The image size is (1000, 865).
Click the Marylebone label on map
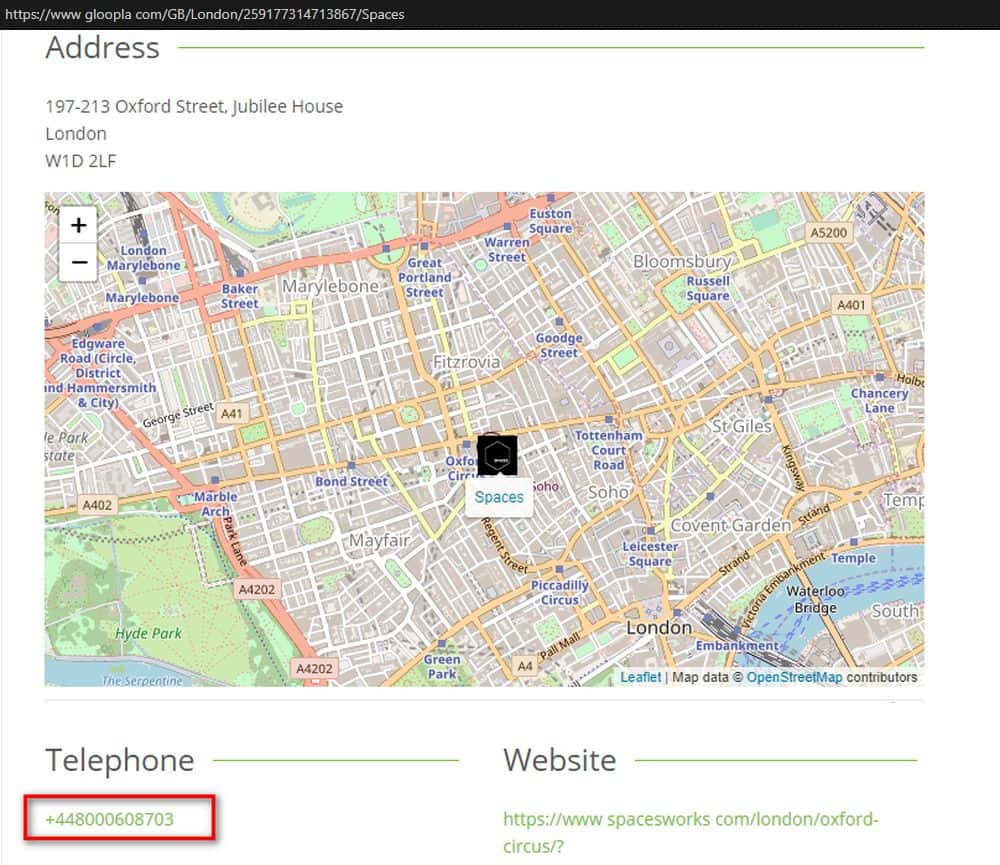(330, 286)
